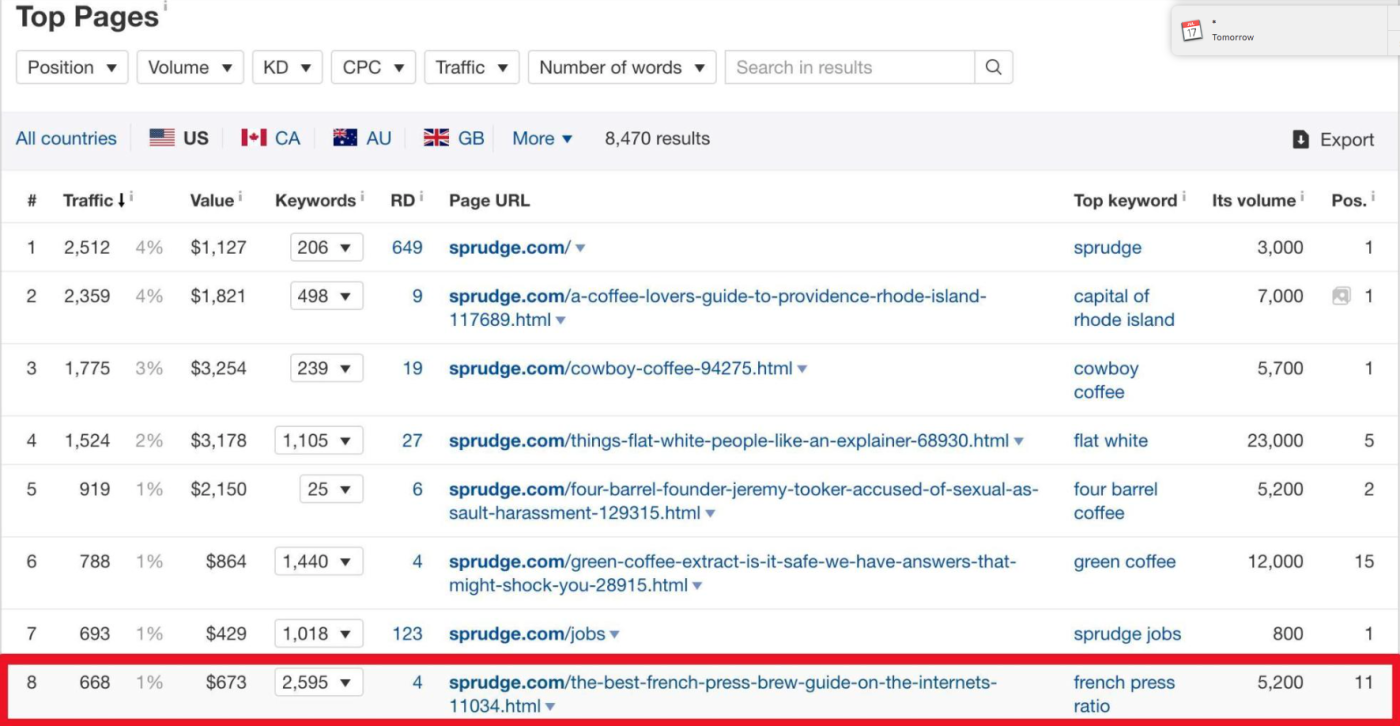Open caret menu next to flat-white explainer URL
The height and width of the screenshot is (726, 1400).
coord(1019,441)
